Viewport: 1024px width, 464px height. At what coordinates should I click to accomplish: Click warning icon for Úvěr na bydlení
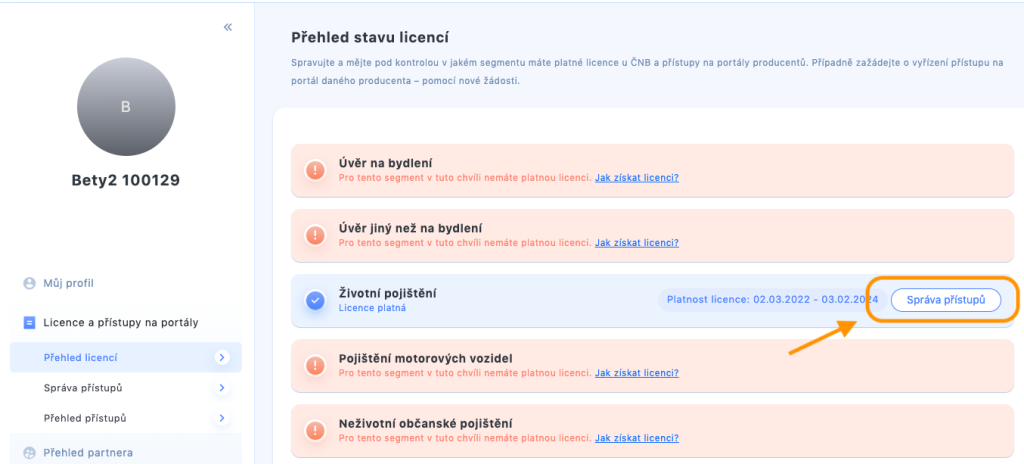click(315, 171)
